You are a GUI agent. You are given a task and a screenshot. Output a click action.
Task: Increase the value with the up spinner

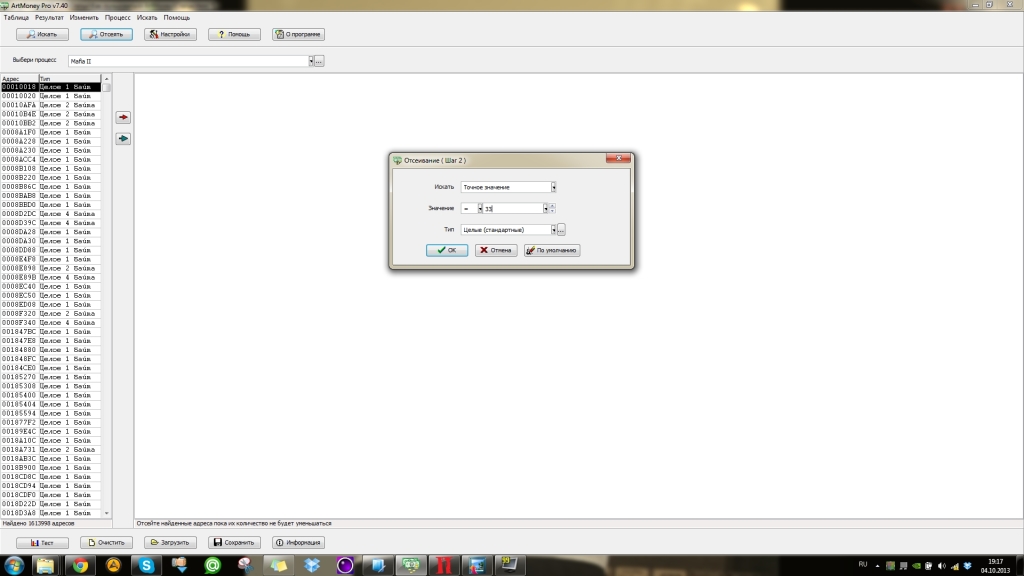click(x=552, y=206)
